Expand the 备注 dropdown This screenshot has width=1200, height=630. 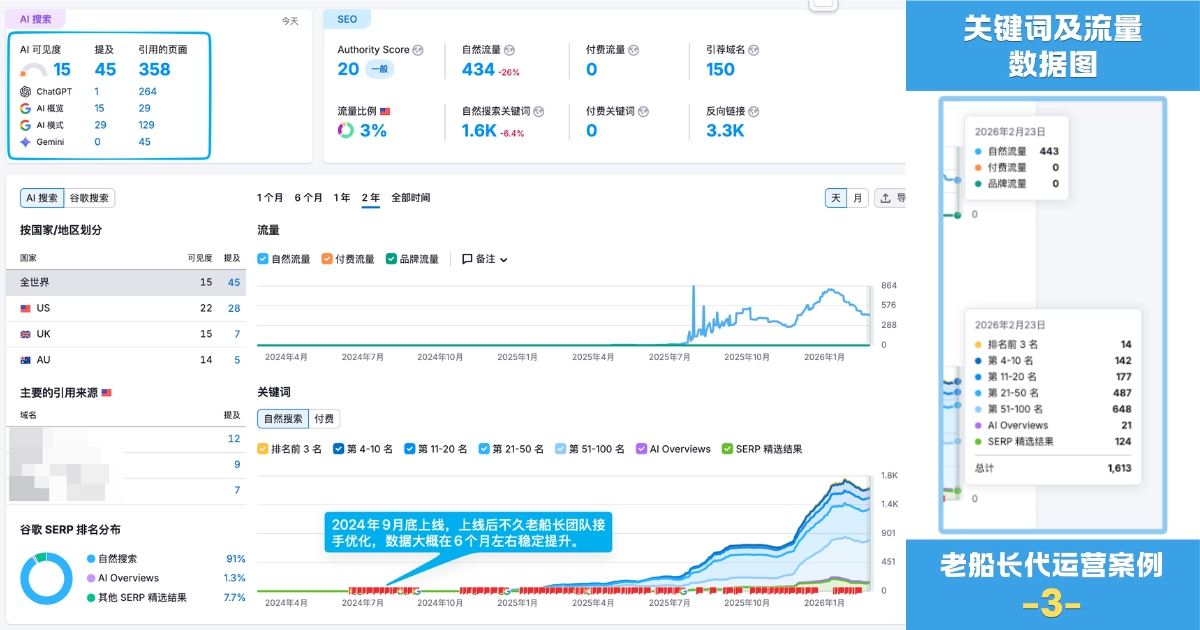click(485, 259)
